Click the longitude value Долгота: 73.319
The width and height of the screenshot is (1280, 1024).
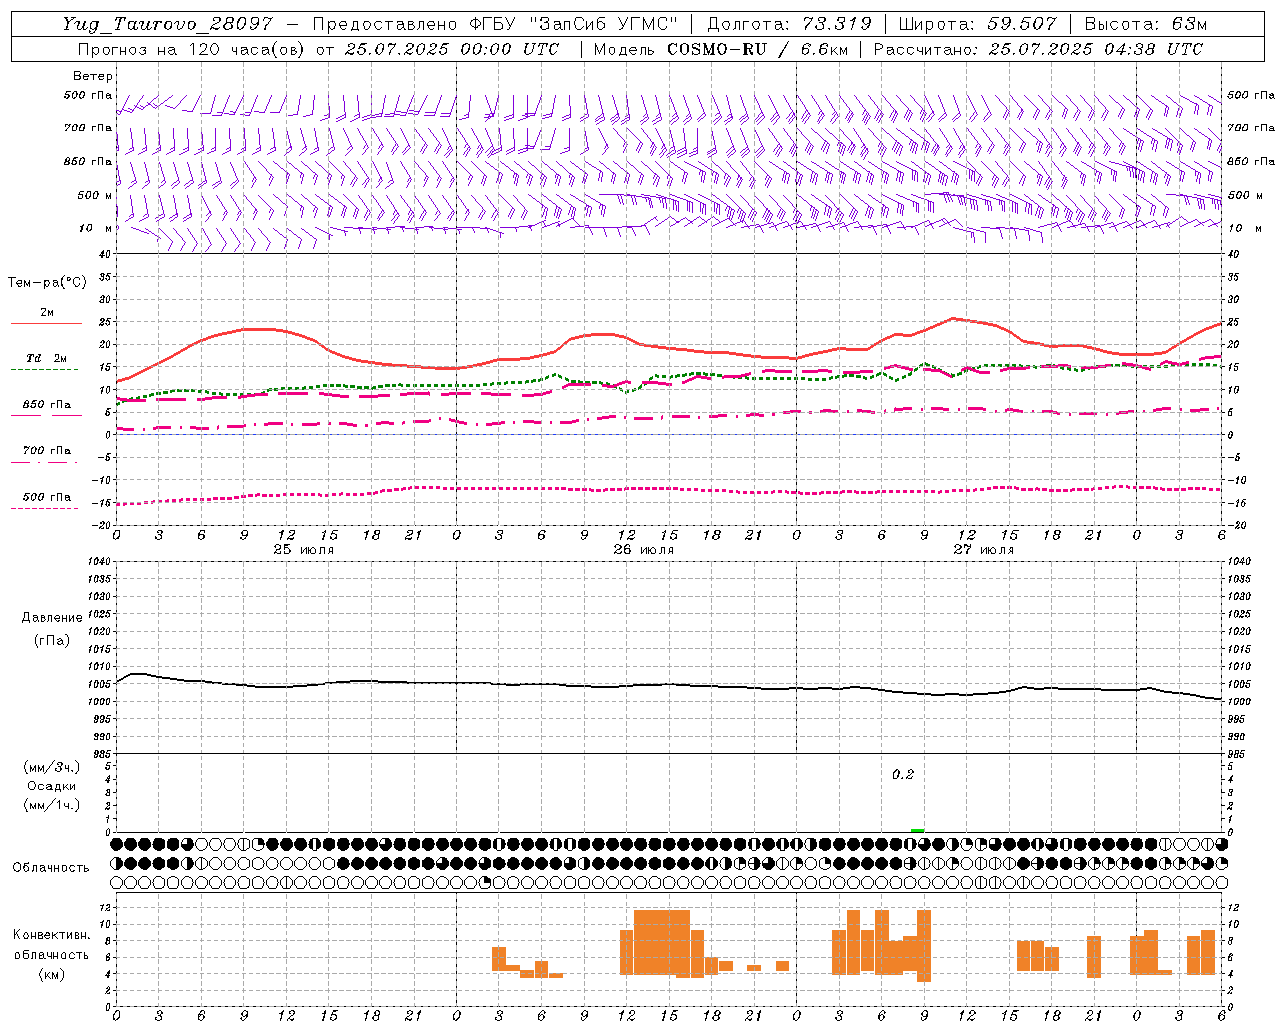[789, 24]
